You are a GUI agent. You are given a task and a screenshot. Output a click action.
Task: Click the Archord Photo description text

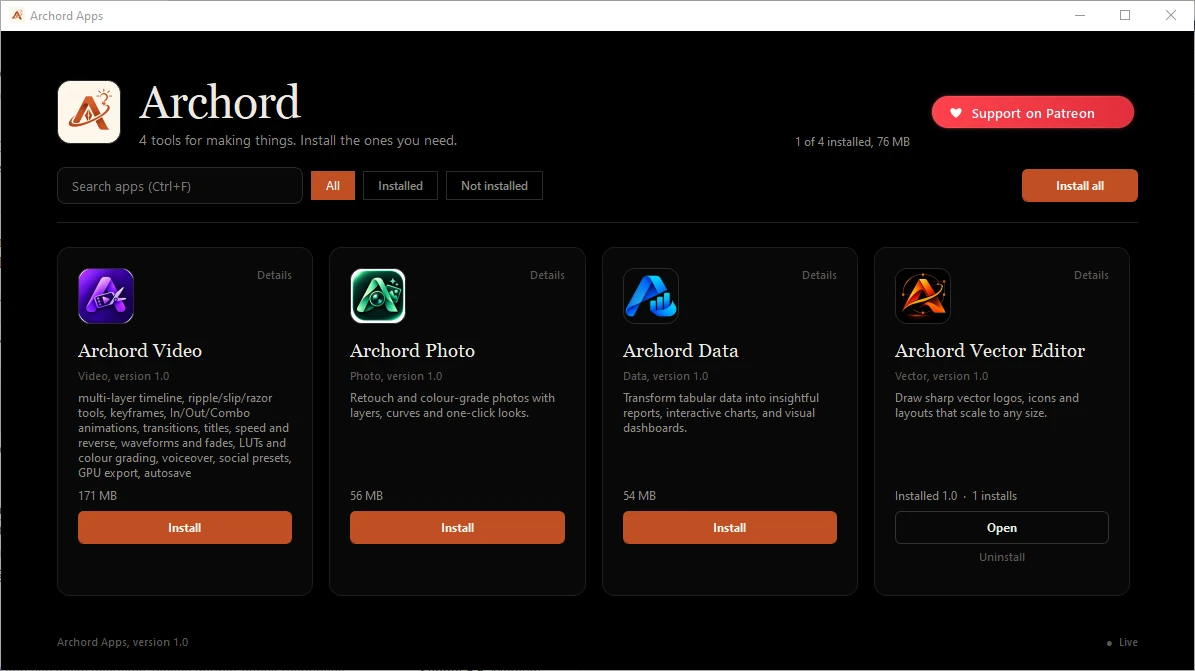click(x=453, y=406)
